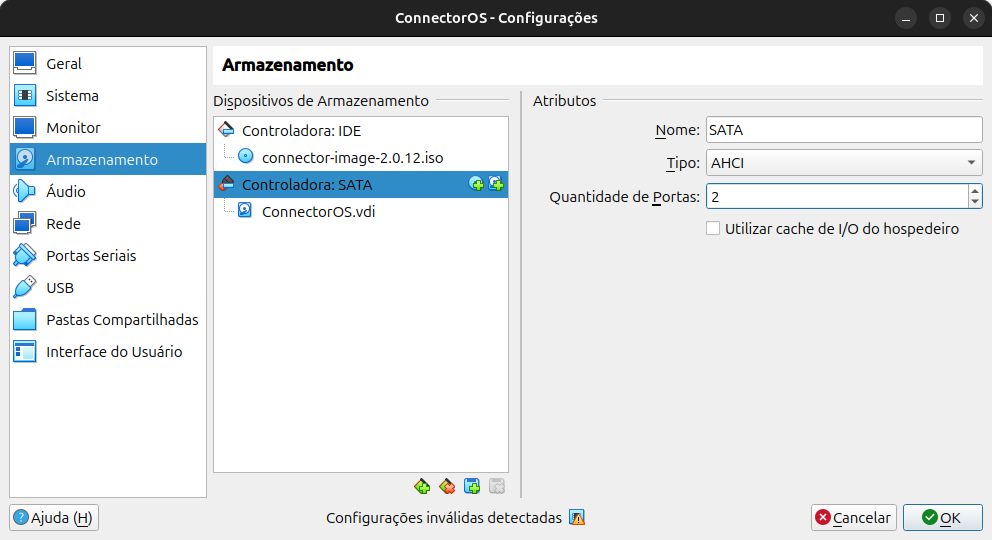Image resolution: width=992 pixels, height=540 pixels.
Task: Select ConnectorOS.vdi disk in the storage tree
Action: pos(318,211)
